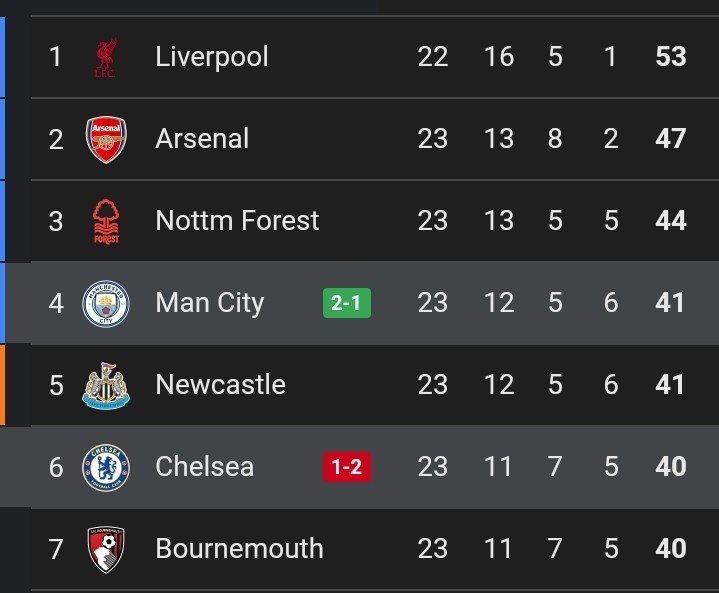This screenshot has width=719, height=593.
Task: Click position number 7 for Bournemouth
Action: 55,549
